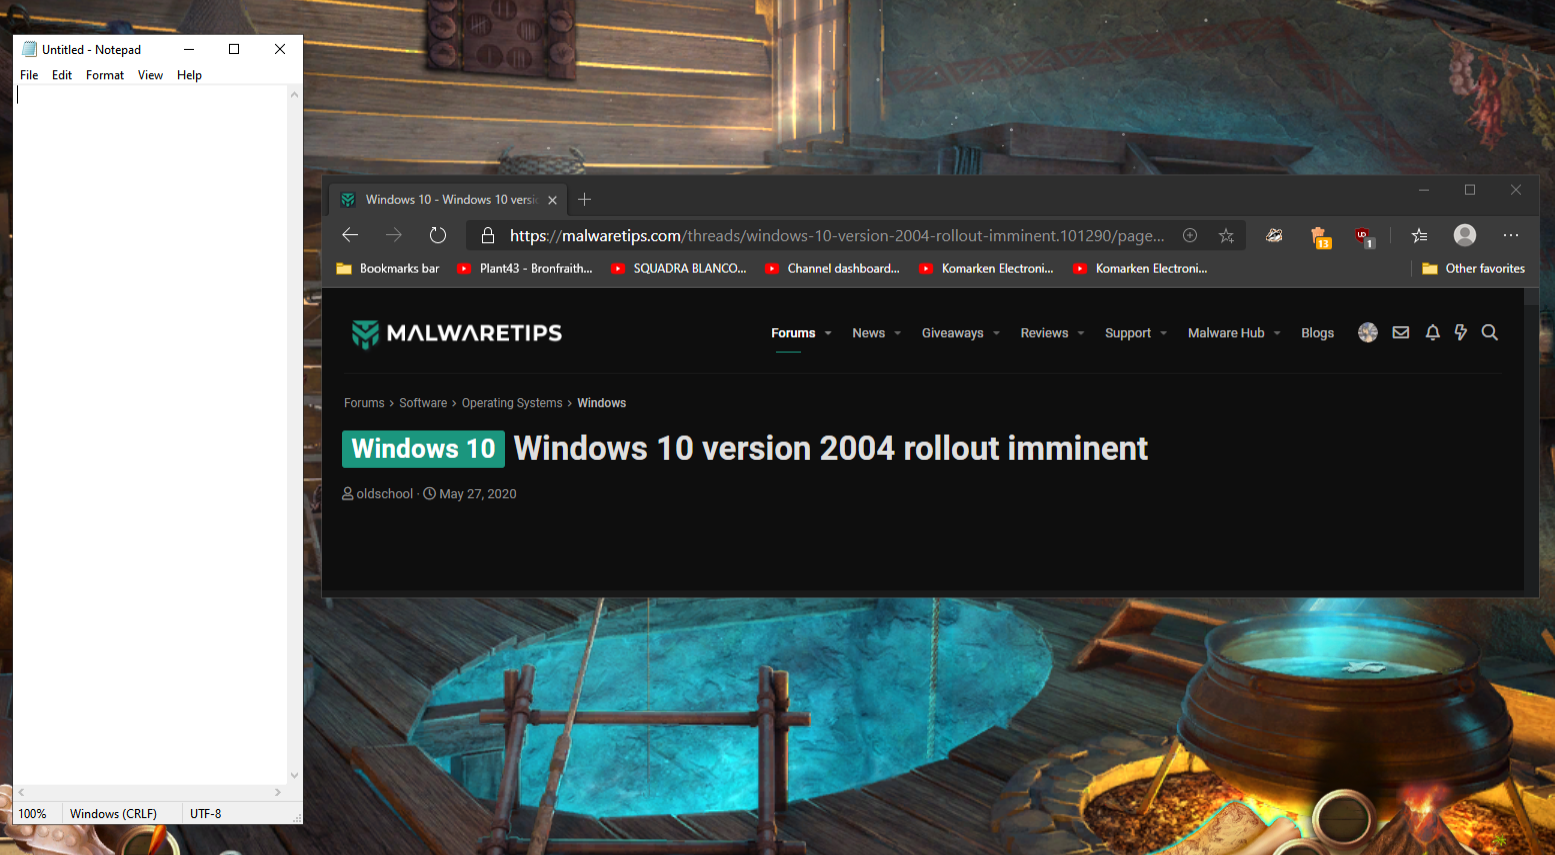Open the forum inbox envelope
The image size is (1555, 855).
click(1401, 333)
